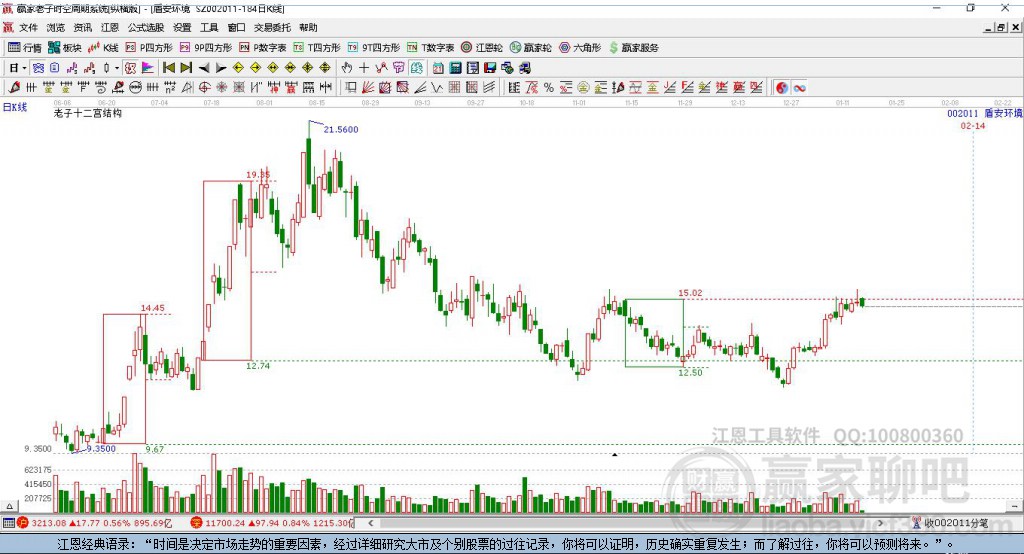Open the 江恩 menu
The image size is (1024, 554).
(x=110, y=27)
